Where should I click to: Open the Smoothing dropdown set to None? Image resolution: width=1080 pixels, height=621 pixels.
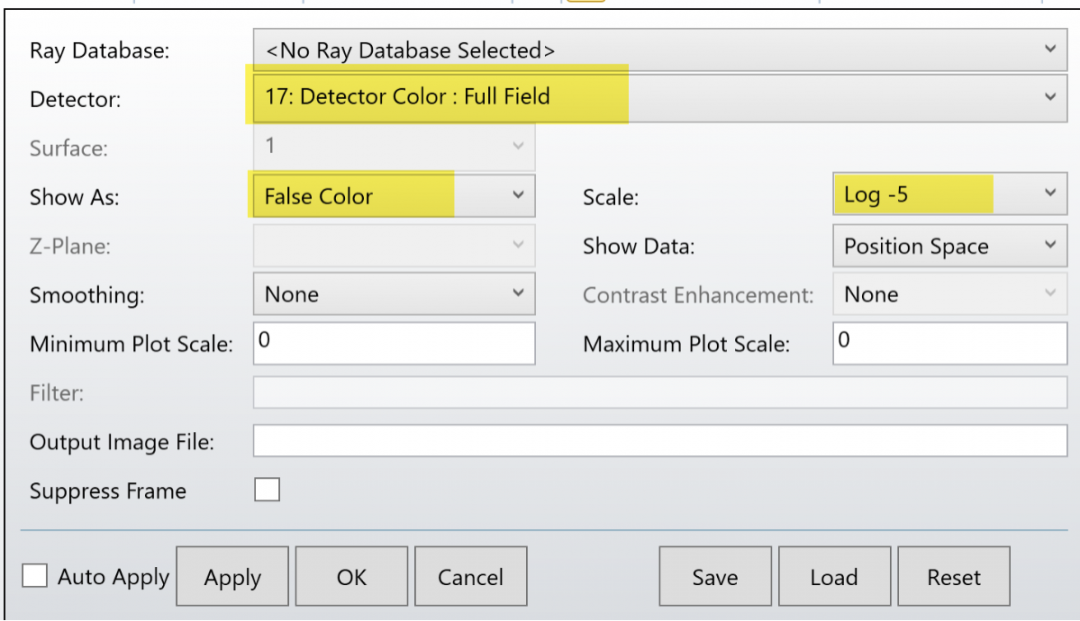[x=394, y=294]
